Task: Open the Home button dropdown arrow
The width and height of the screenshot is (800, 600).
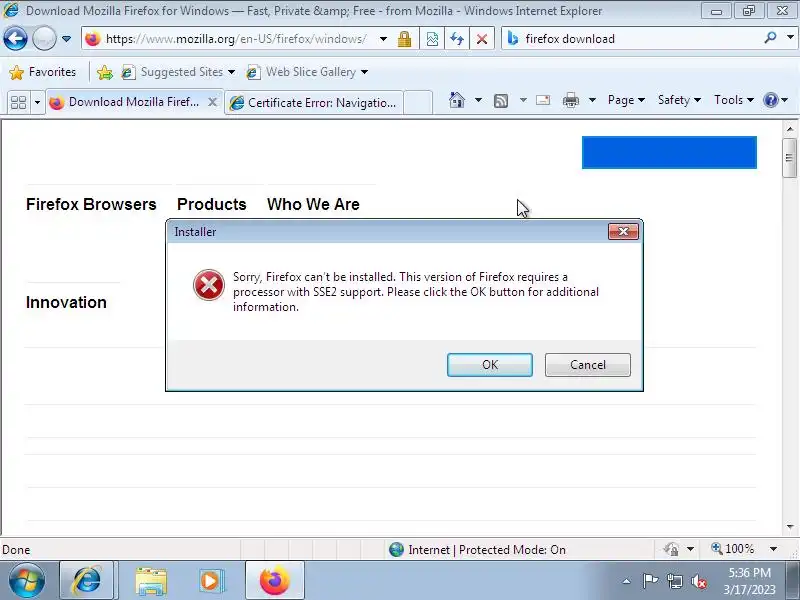Action: coord(478,100)
